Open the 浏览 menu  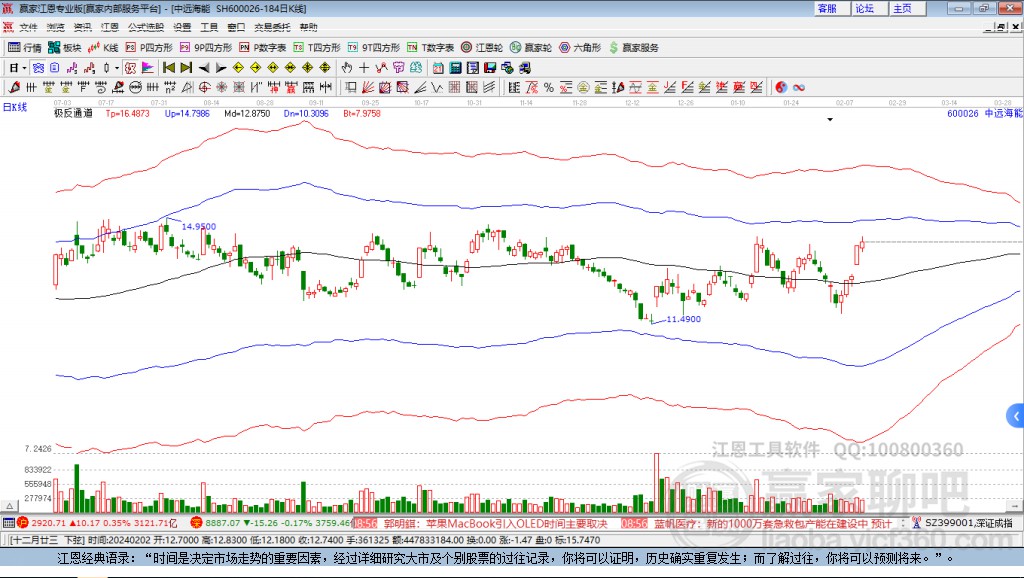coord(56,27)
